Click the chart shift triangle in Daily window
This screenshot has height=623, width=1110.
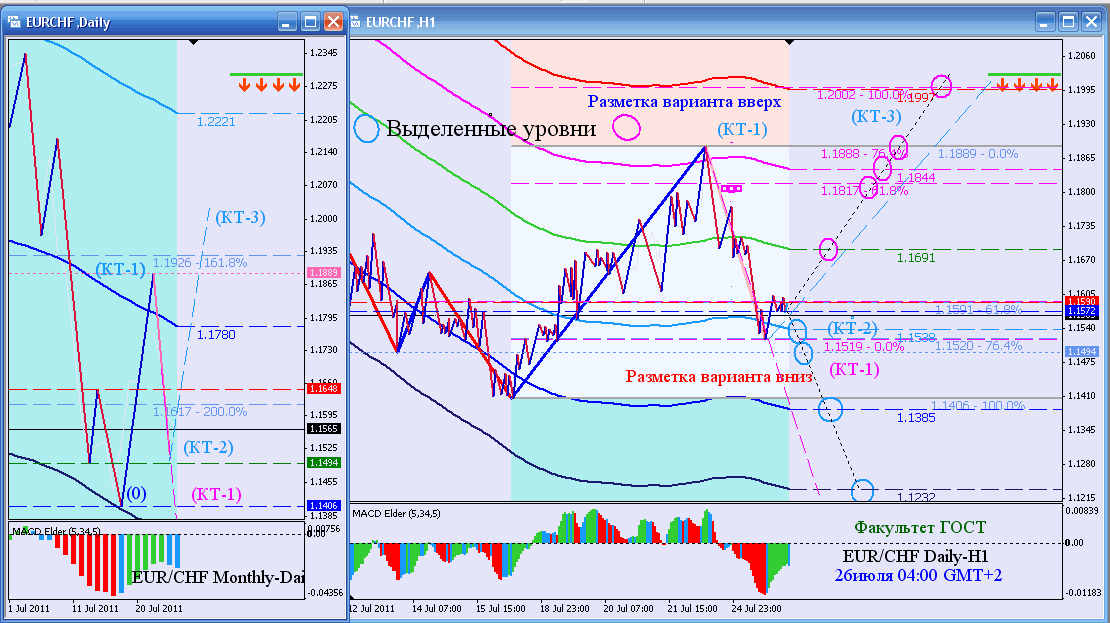[193, 42]
